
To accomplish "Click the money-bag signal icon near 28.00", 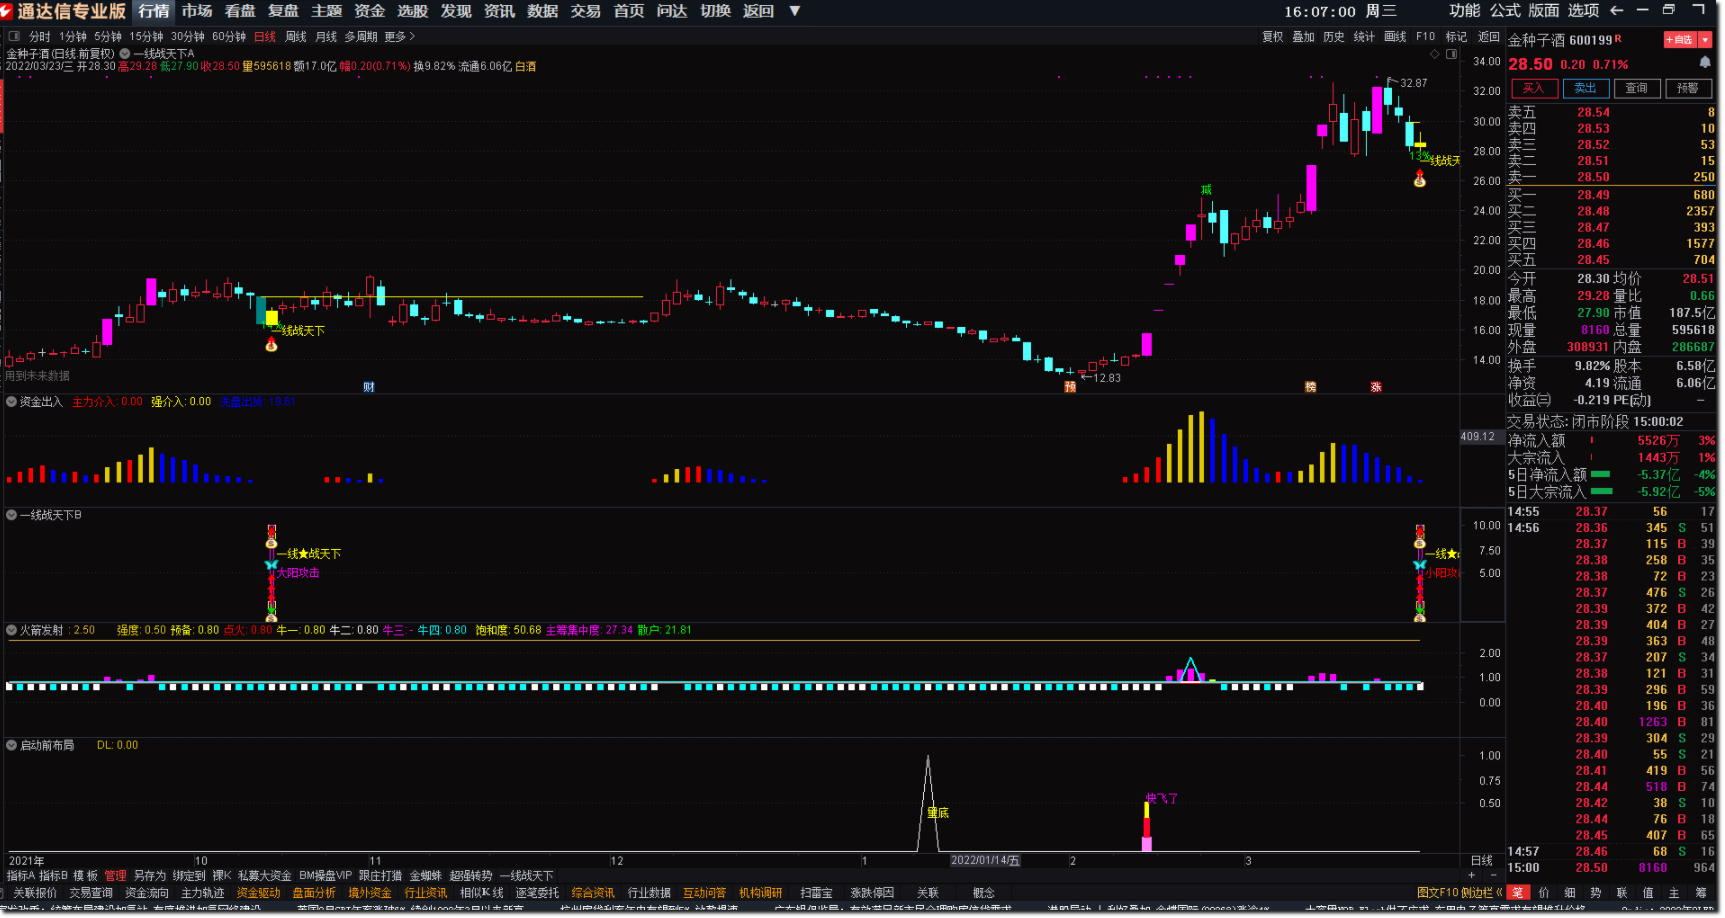I will tap(1419, 179).
